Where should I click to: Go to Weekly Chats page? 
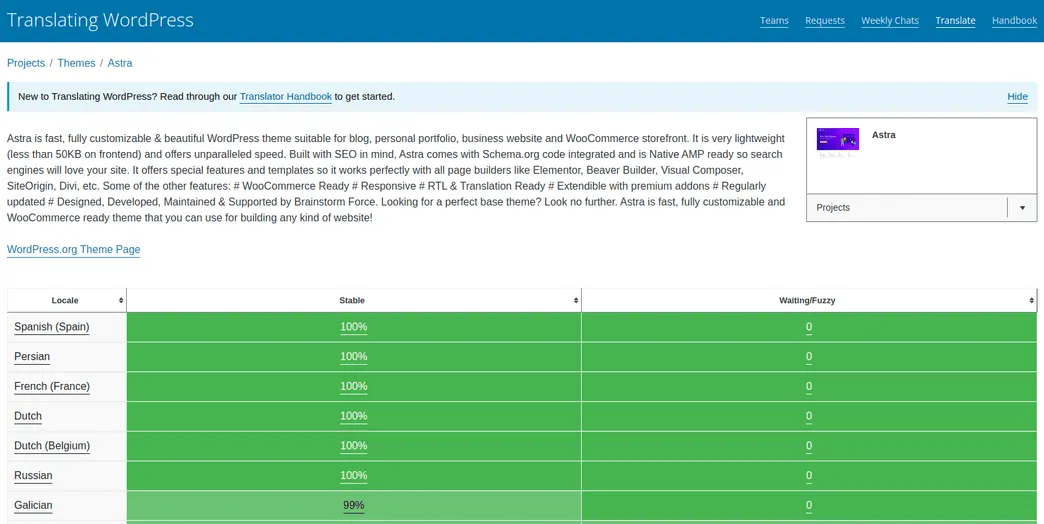tap(890, 21)
